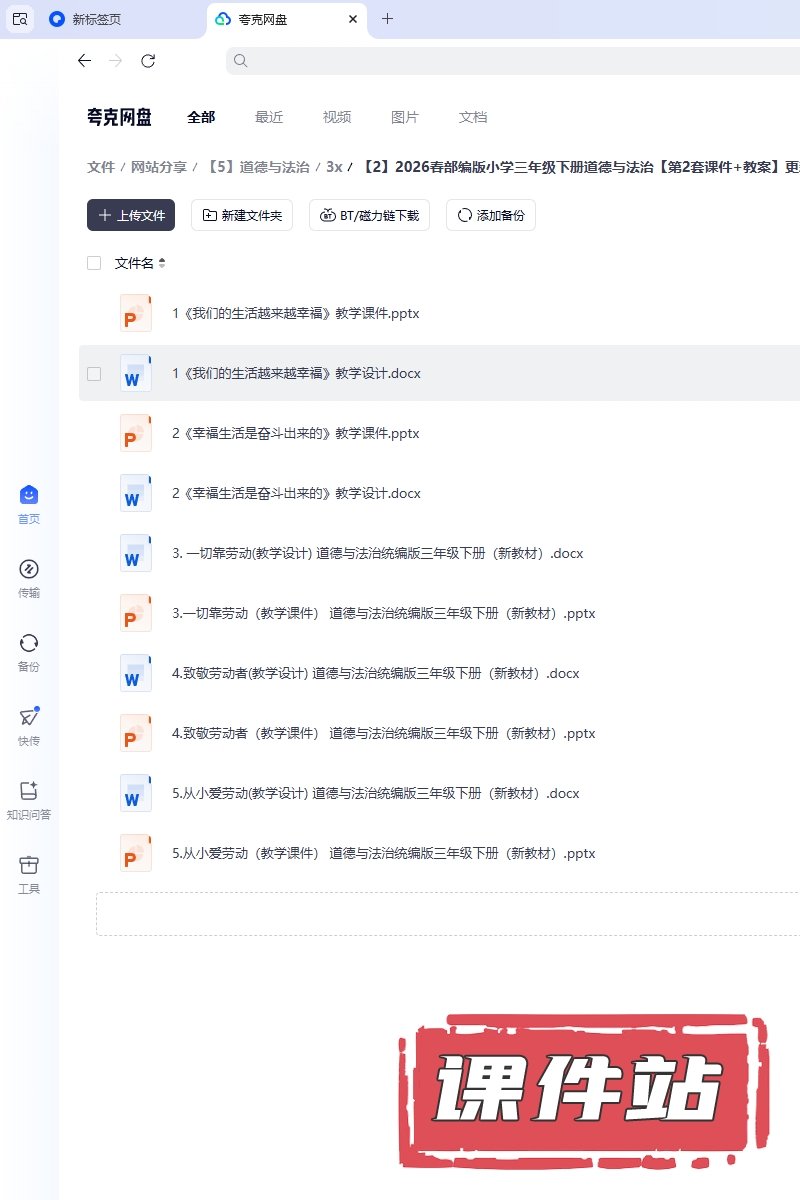Viewport: 800px width, 1200px height.
Task: Open the 备份 backup sidebar icon
Action: pos(29,644)
